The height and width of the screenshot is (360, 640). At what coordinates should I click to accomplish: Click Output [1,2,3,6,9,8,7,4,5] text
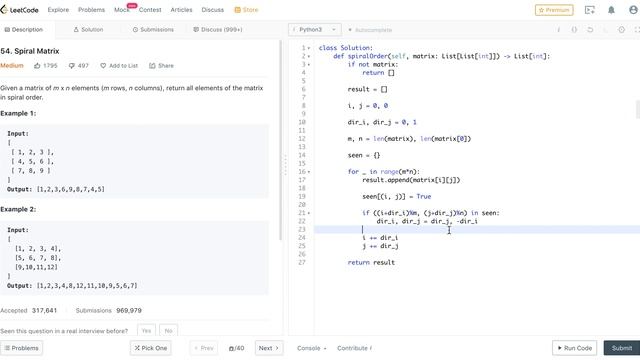[x=56, y=189]
